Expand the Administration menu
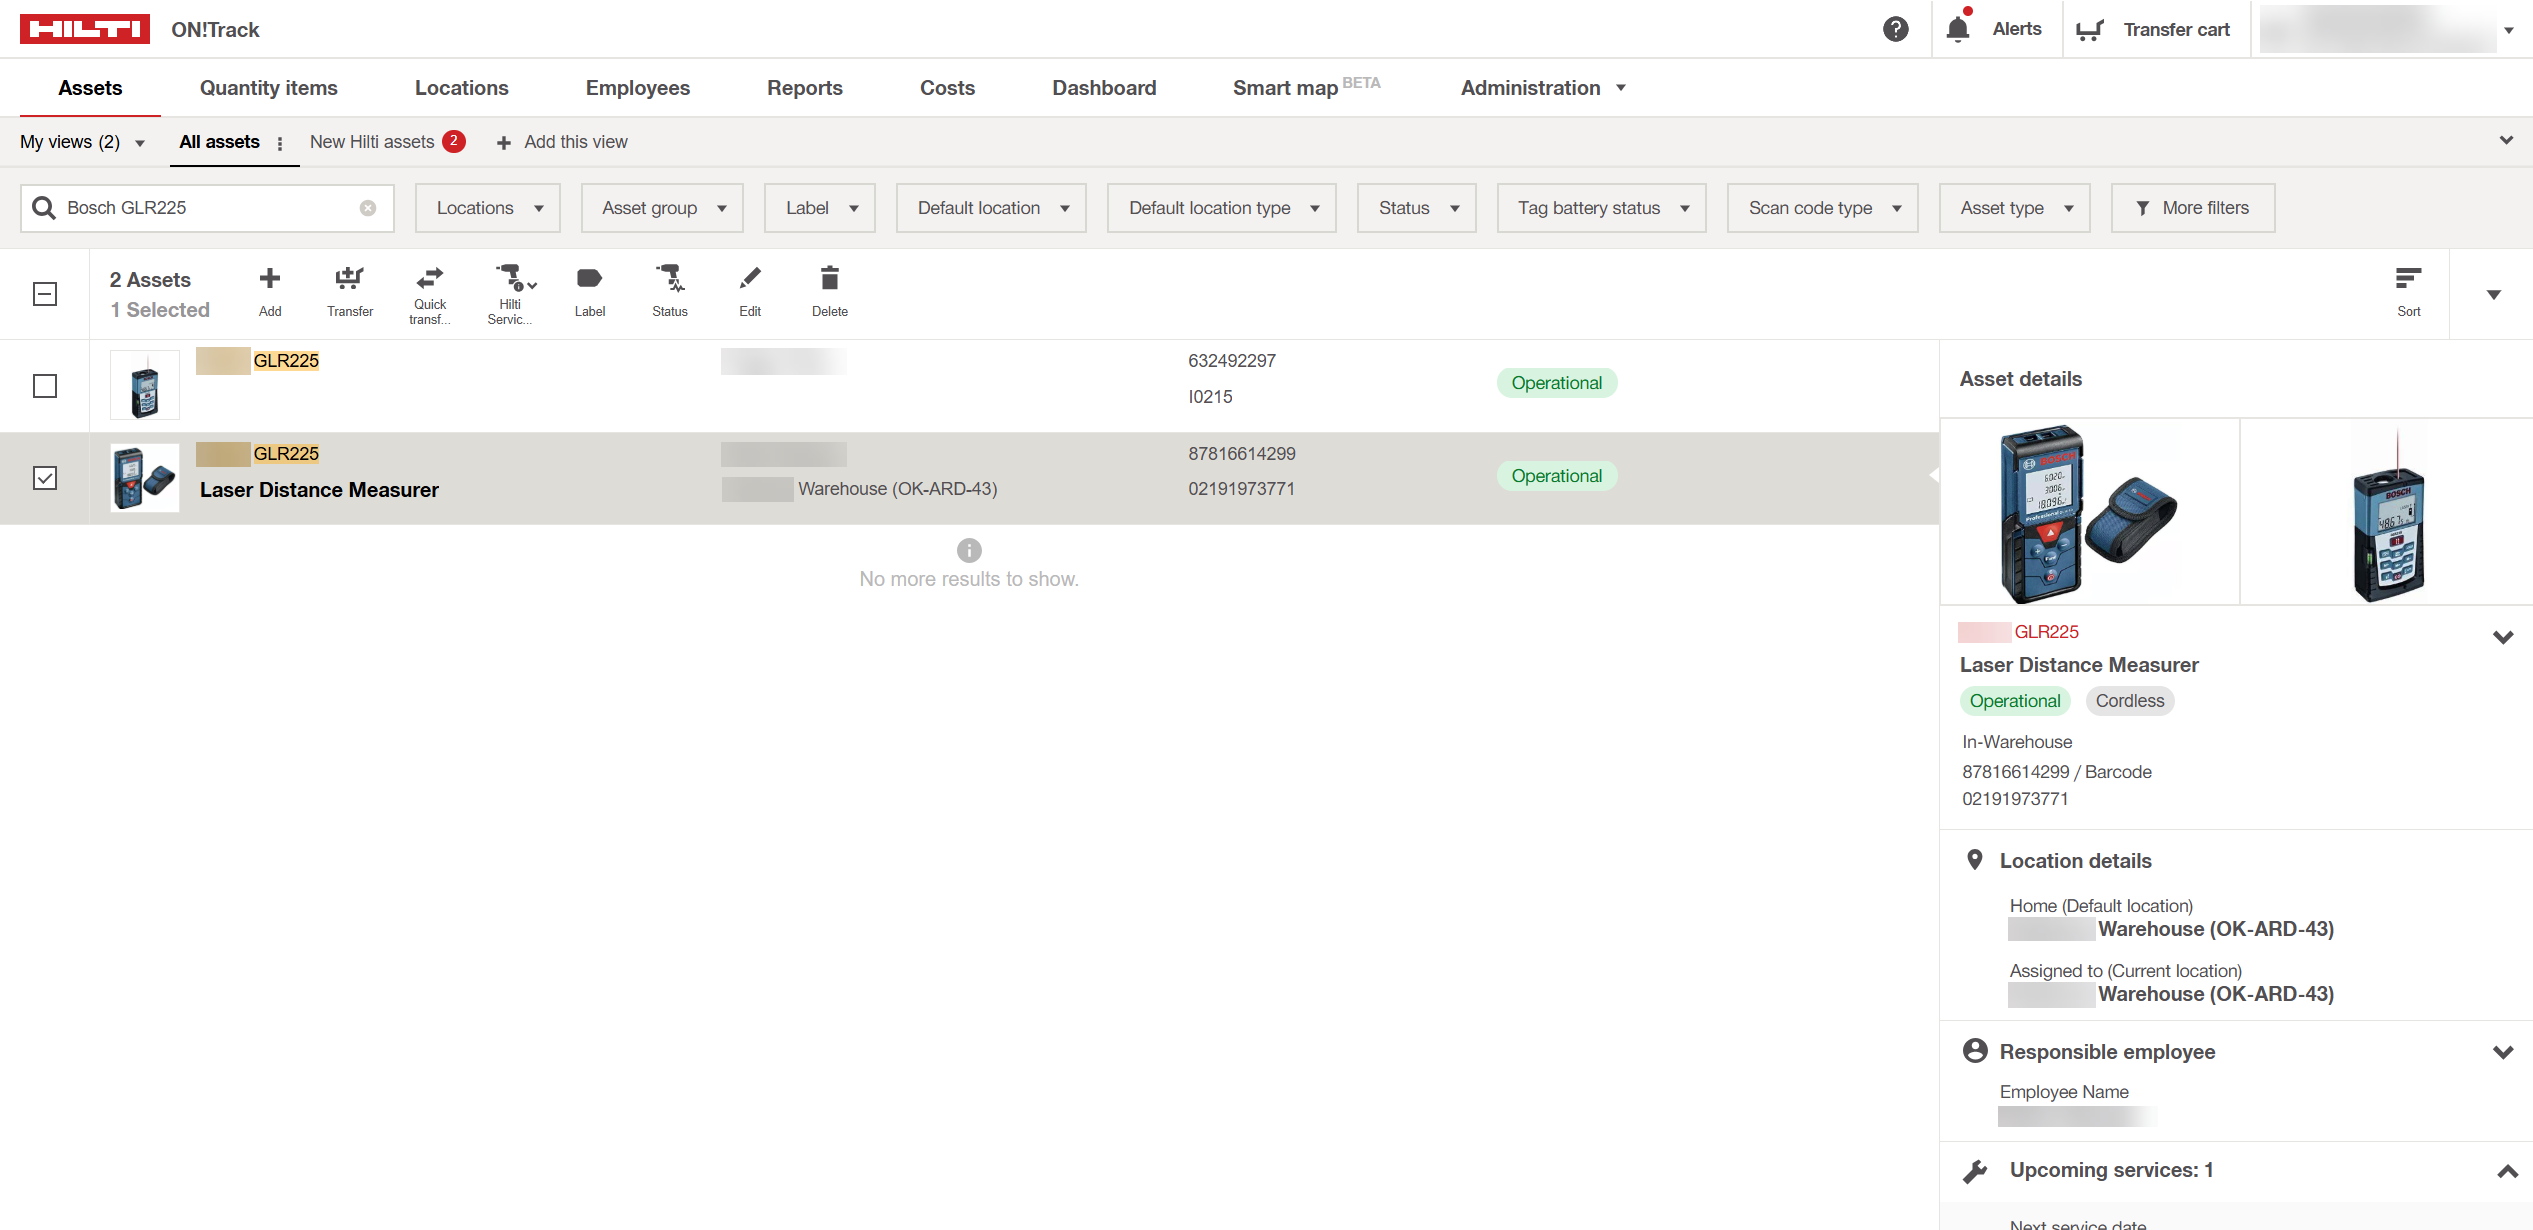The height and width of the screenshot is (1230, 2533). click(x=1543, y=88)
